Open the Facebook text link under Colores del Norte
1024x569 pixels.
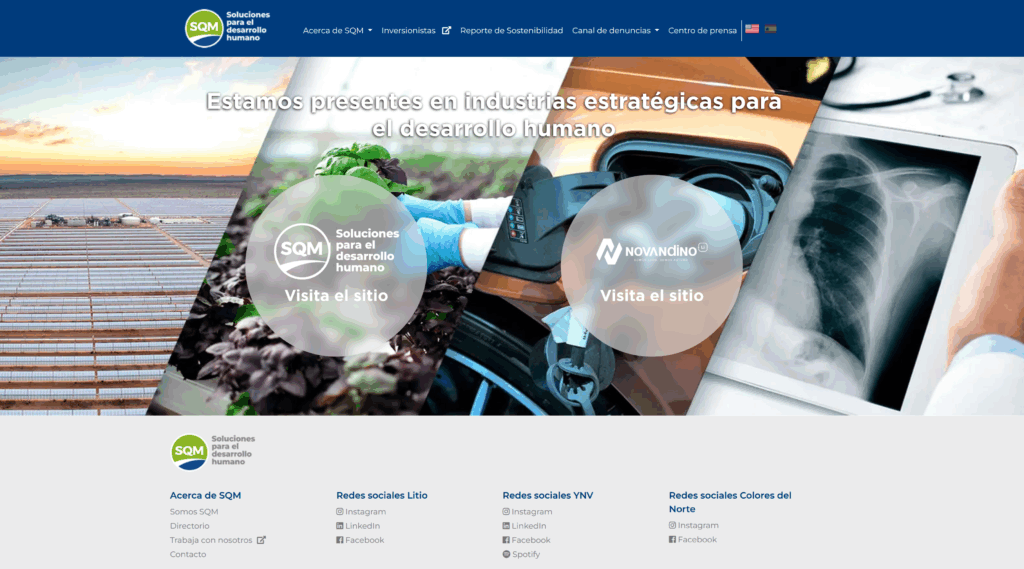coord(697,540)
